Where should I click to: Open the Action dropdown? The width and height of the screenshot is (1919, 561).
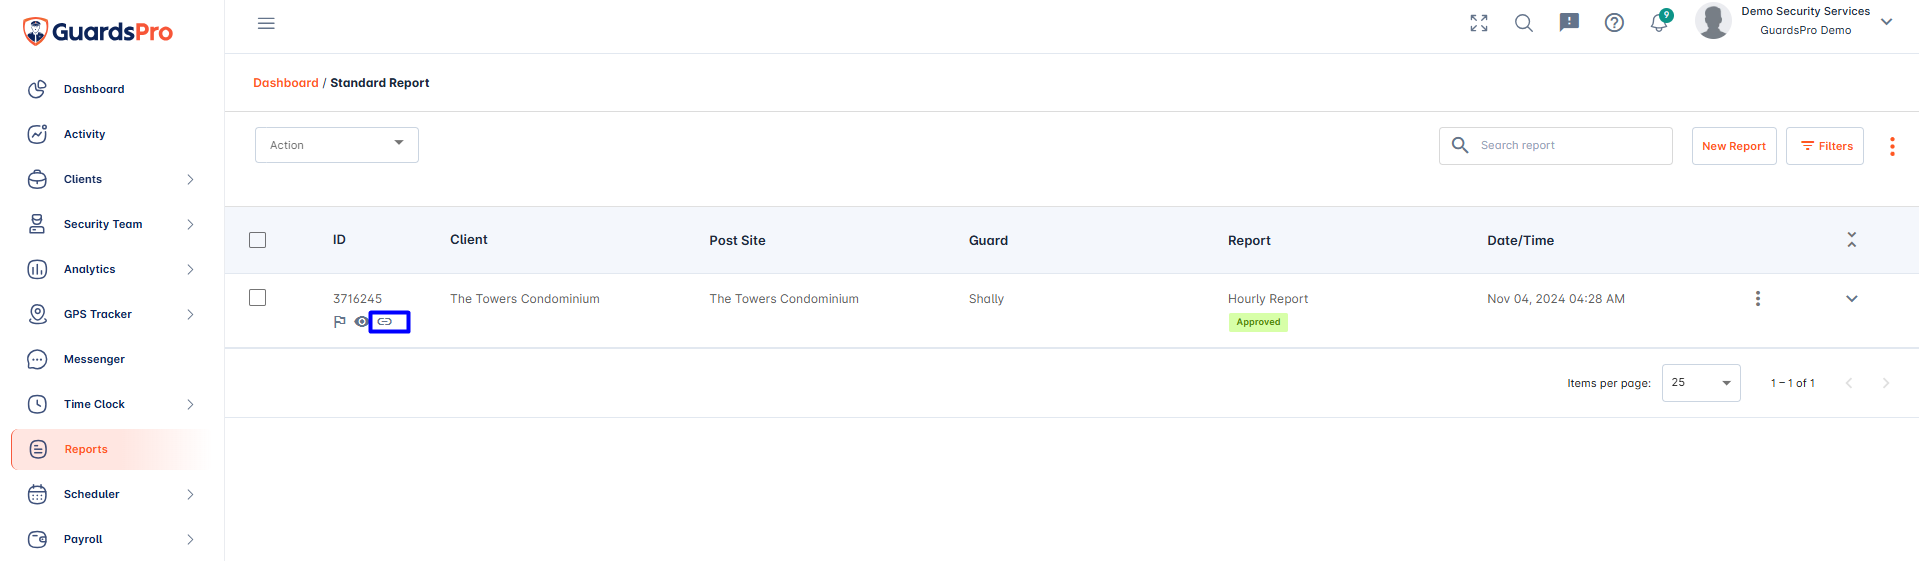pyautogui.click(x=337, y=145)
